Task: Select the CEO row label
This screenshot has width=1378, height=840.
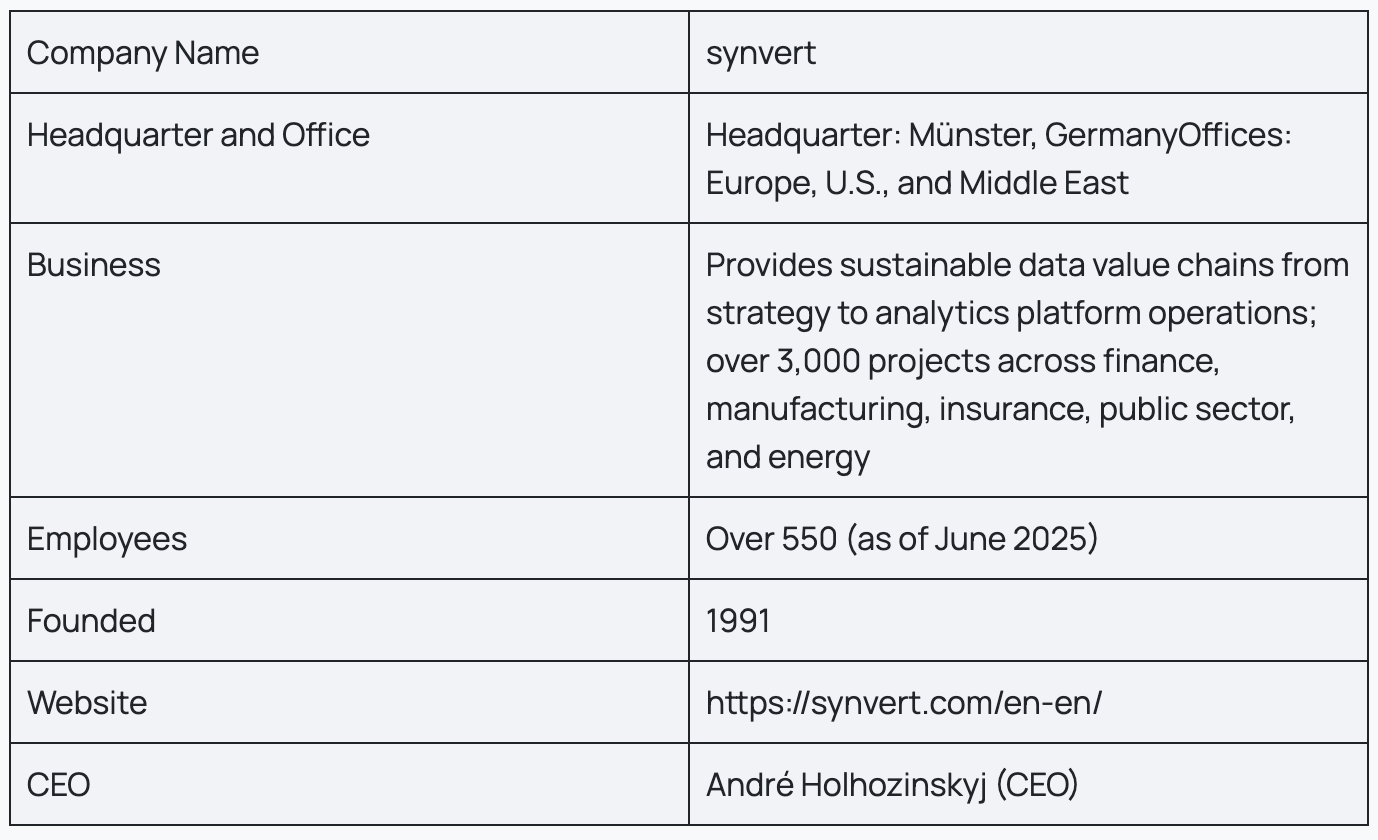Action: tap(59, 785)
